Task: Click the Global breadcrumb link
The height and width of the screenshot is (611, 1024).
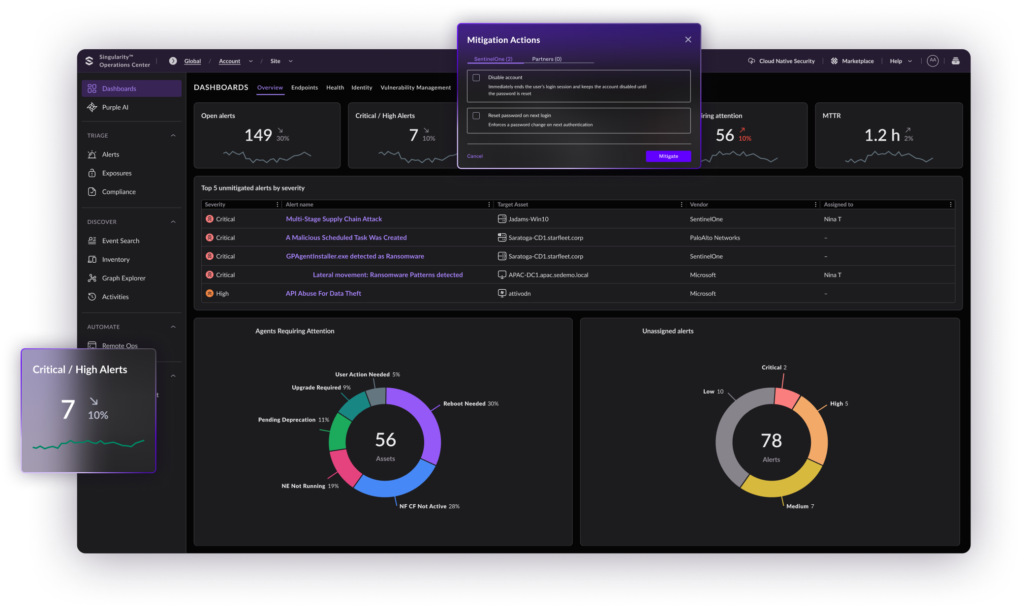Action: click(x=193, y=61)
